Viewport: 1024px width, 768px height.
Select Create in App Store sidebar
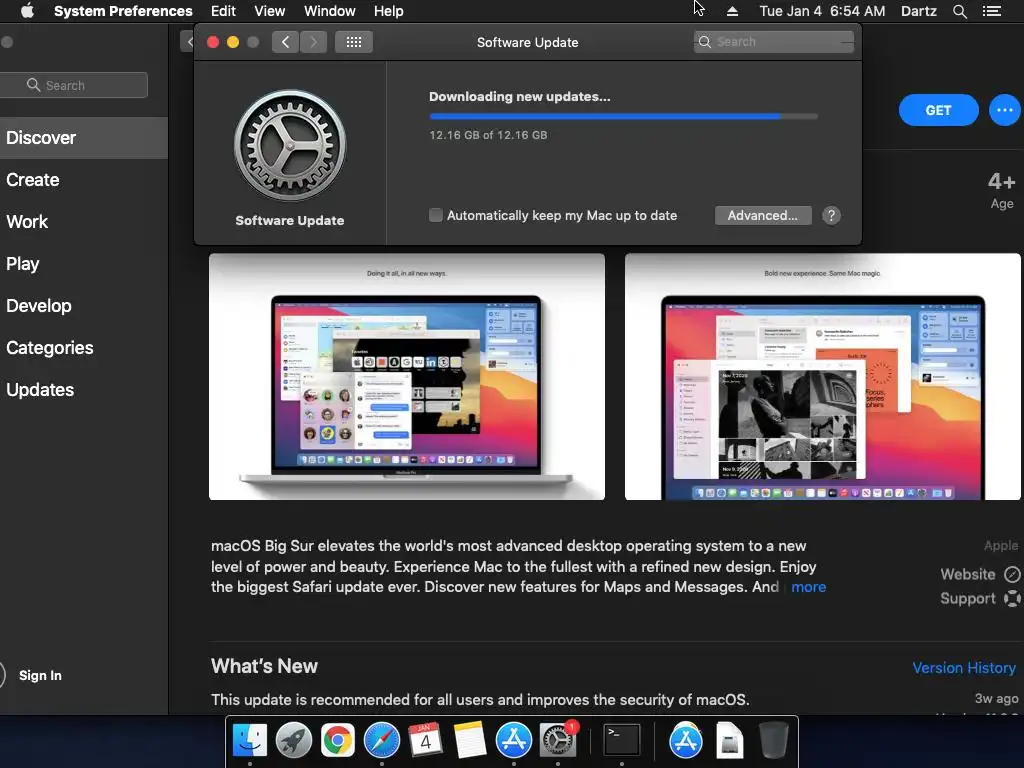click(33, 180)
